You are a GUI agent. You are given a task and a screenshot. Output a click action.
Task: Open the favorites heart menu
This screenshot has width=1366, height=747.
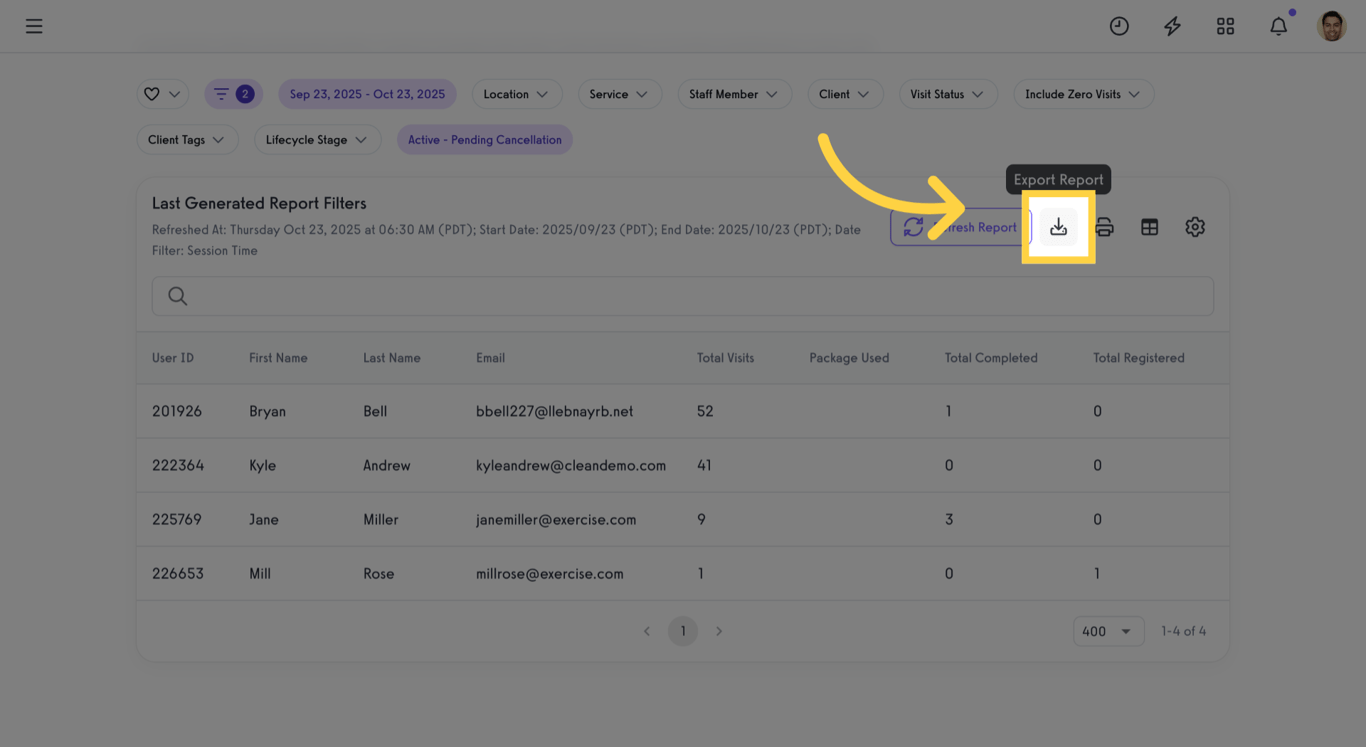point(162,93)
